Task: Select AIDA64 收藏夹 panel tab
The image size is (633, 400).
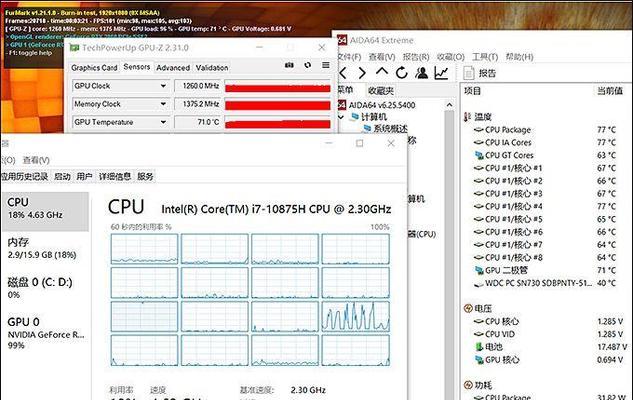Action: [381, 91]
